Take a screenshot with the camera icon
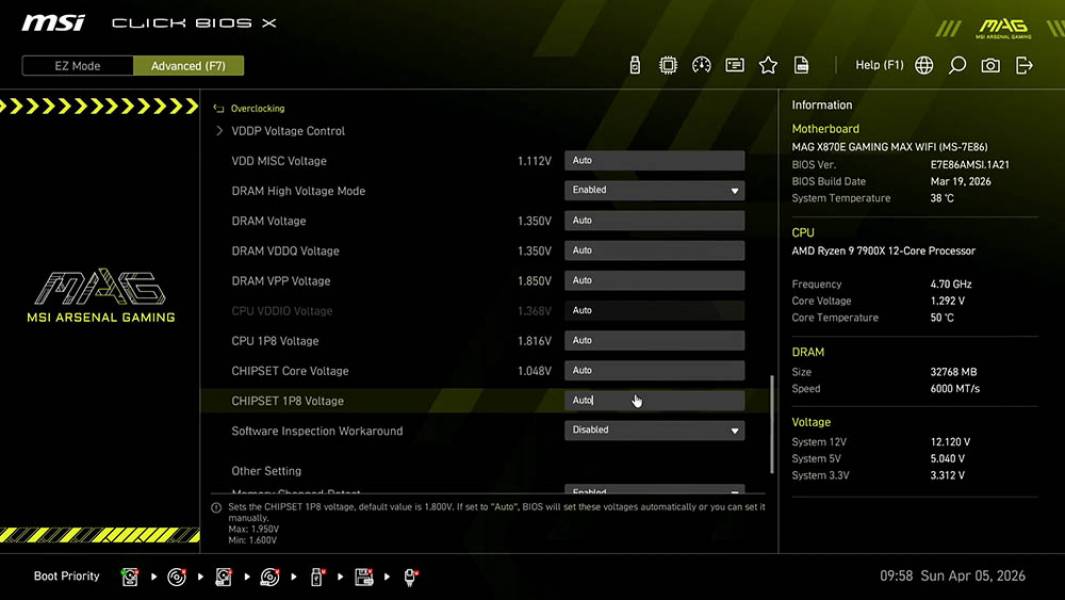The height and width of the screenshot is (600, 1065). pyautogui.click(x=990, y=64)
